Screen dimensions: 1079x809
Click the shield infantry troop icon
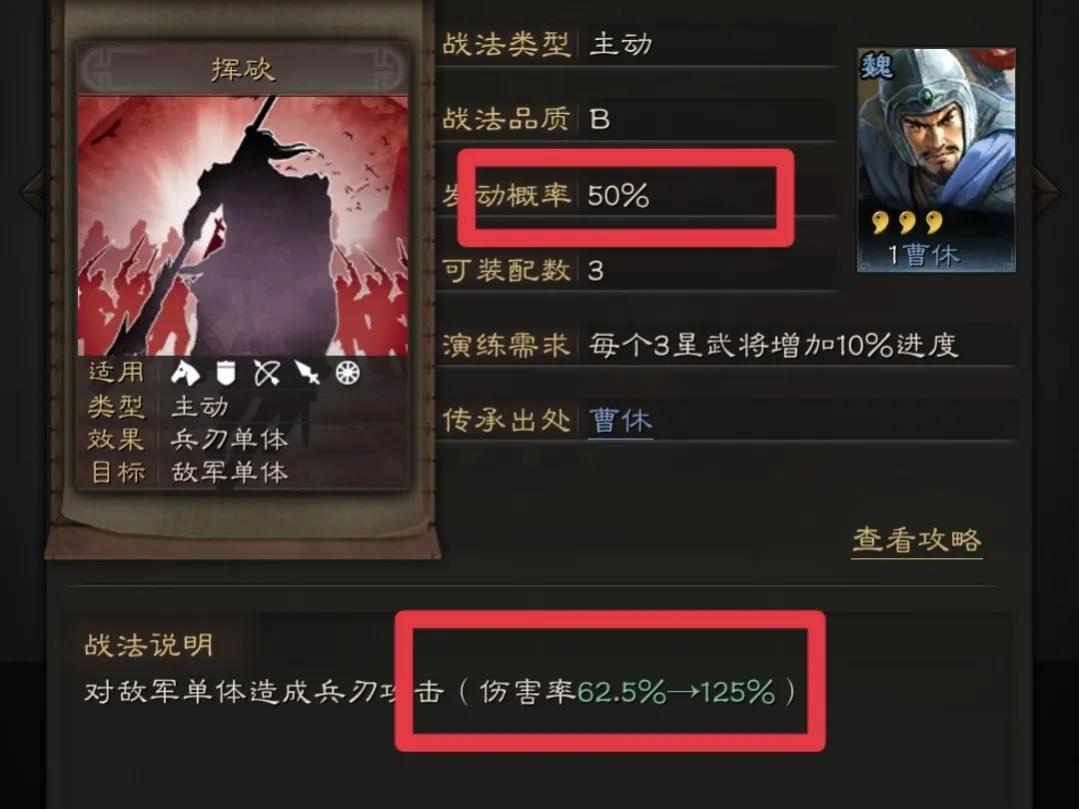tap(226, 373)
